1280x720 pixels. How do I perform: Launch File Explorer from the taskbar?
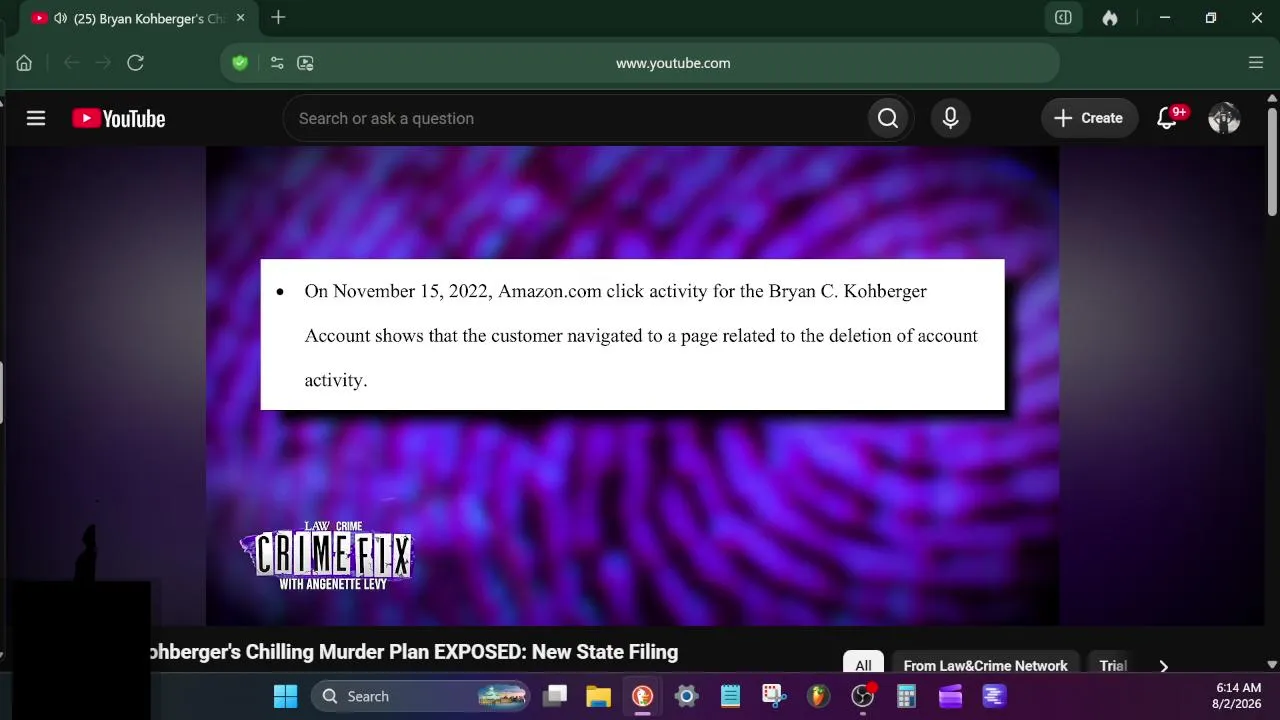[598, 696]
